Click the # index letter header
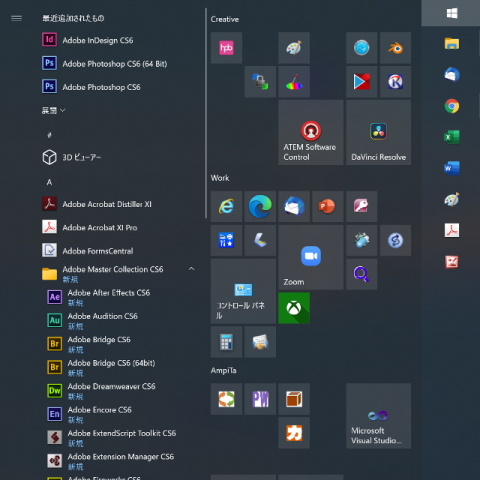Image resolution: width=480 pixels, height=480 pixels. 49,135
